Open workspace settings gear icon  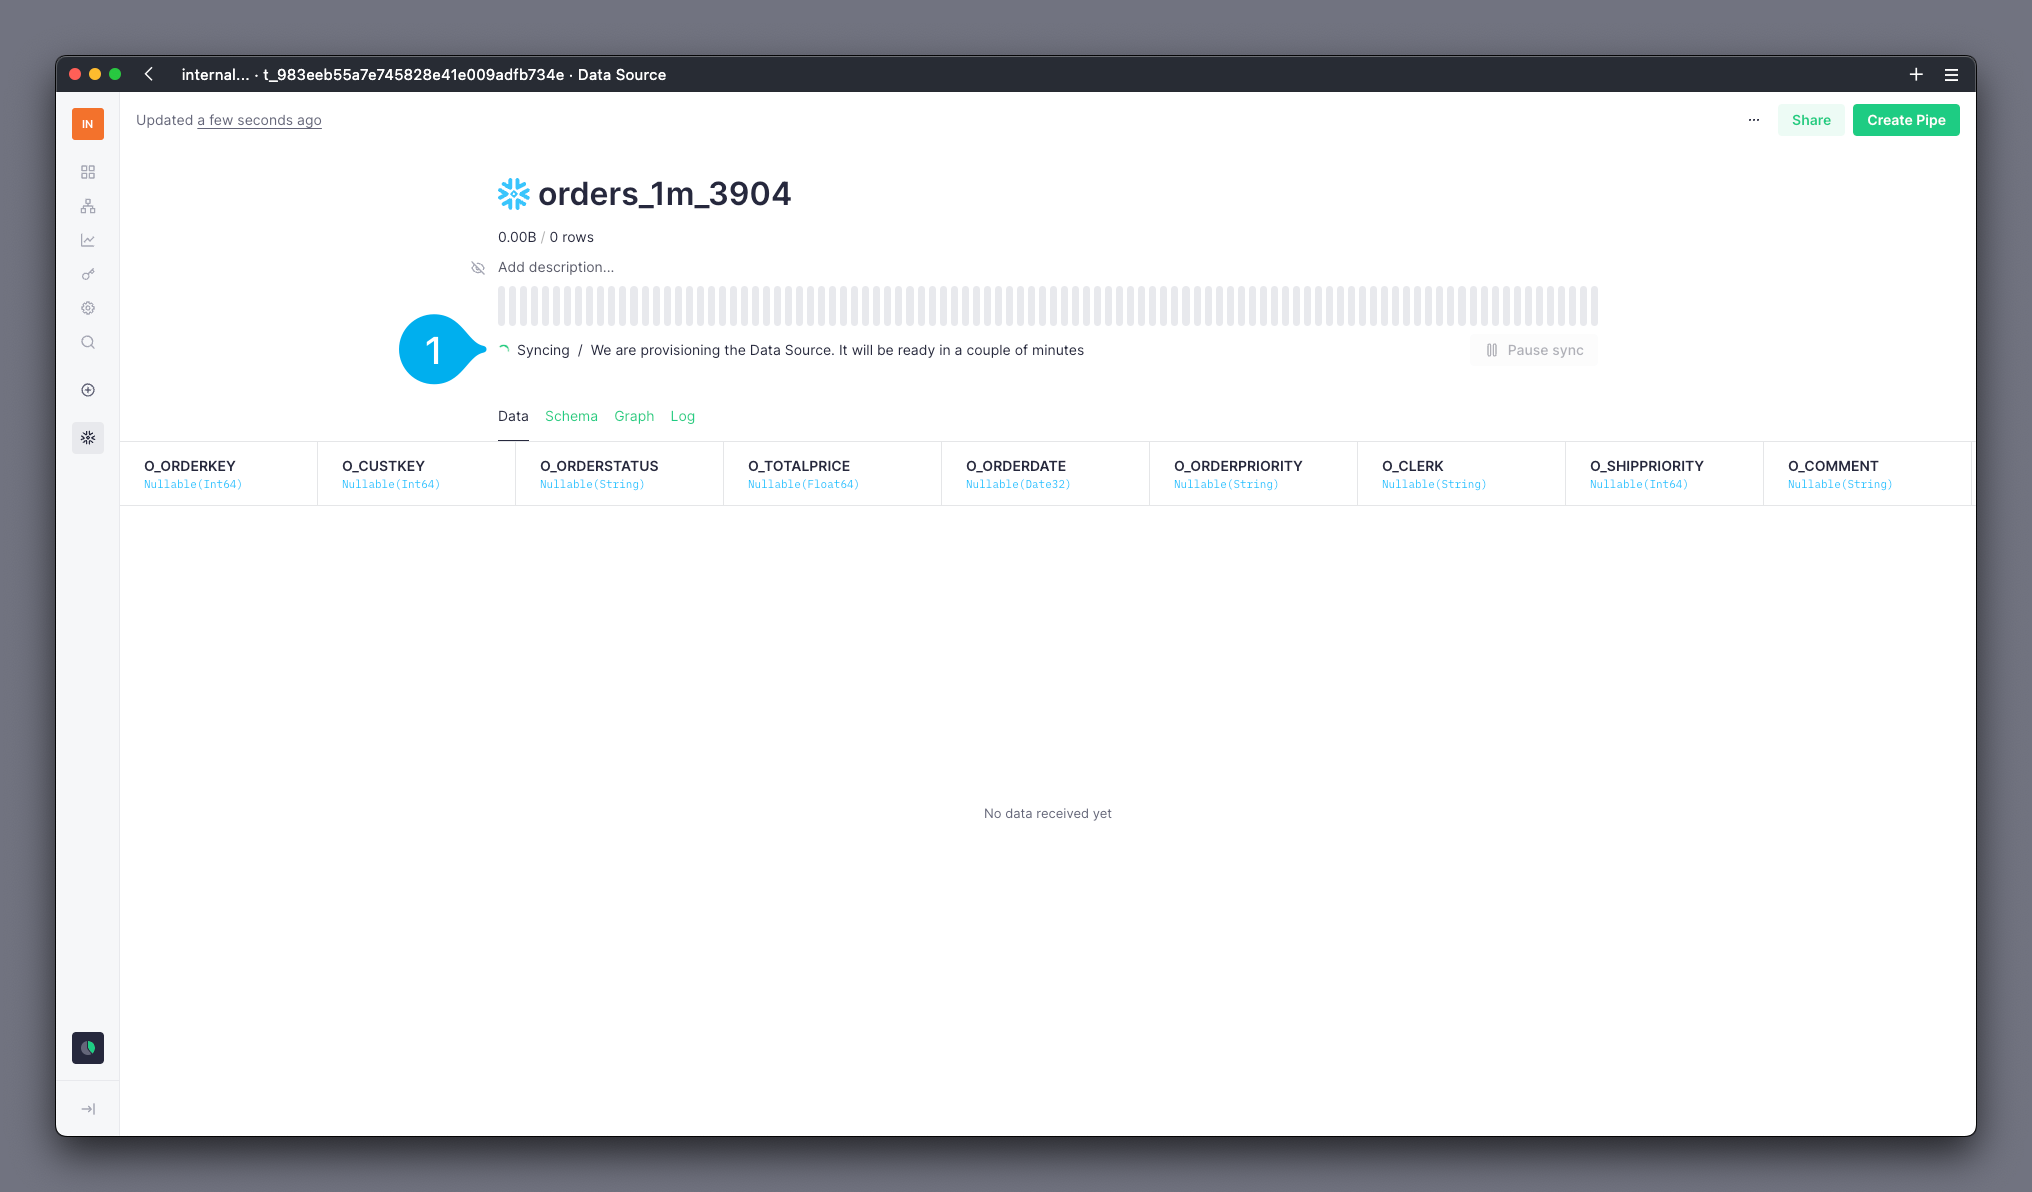coord(88,308)
